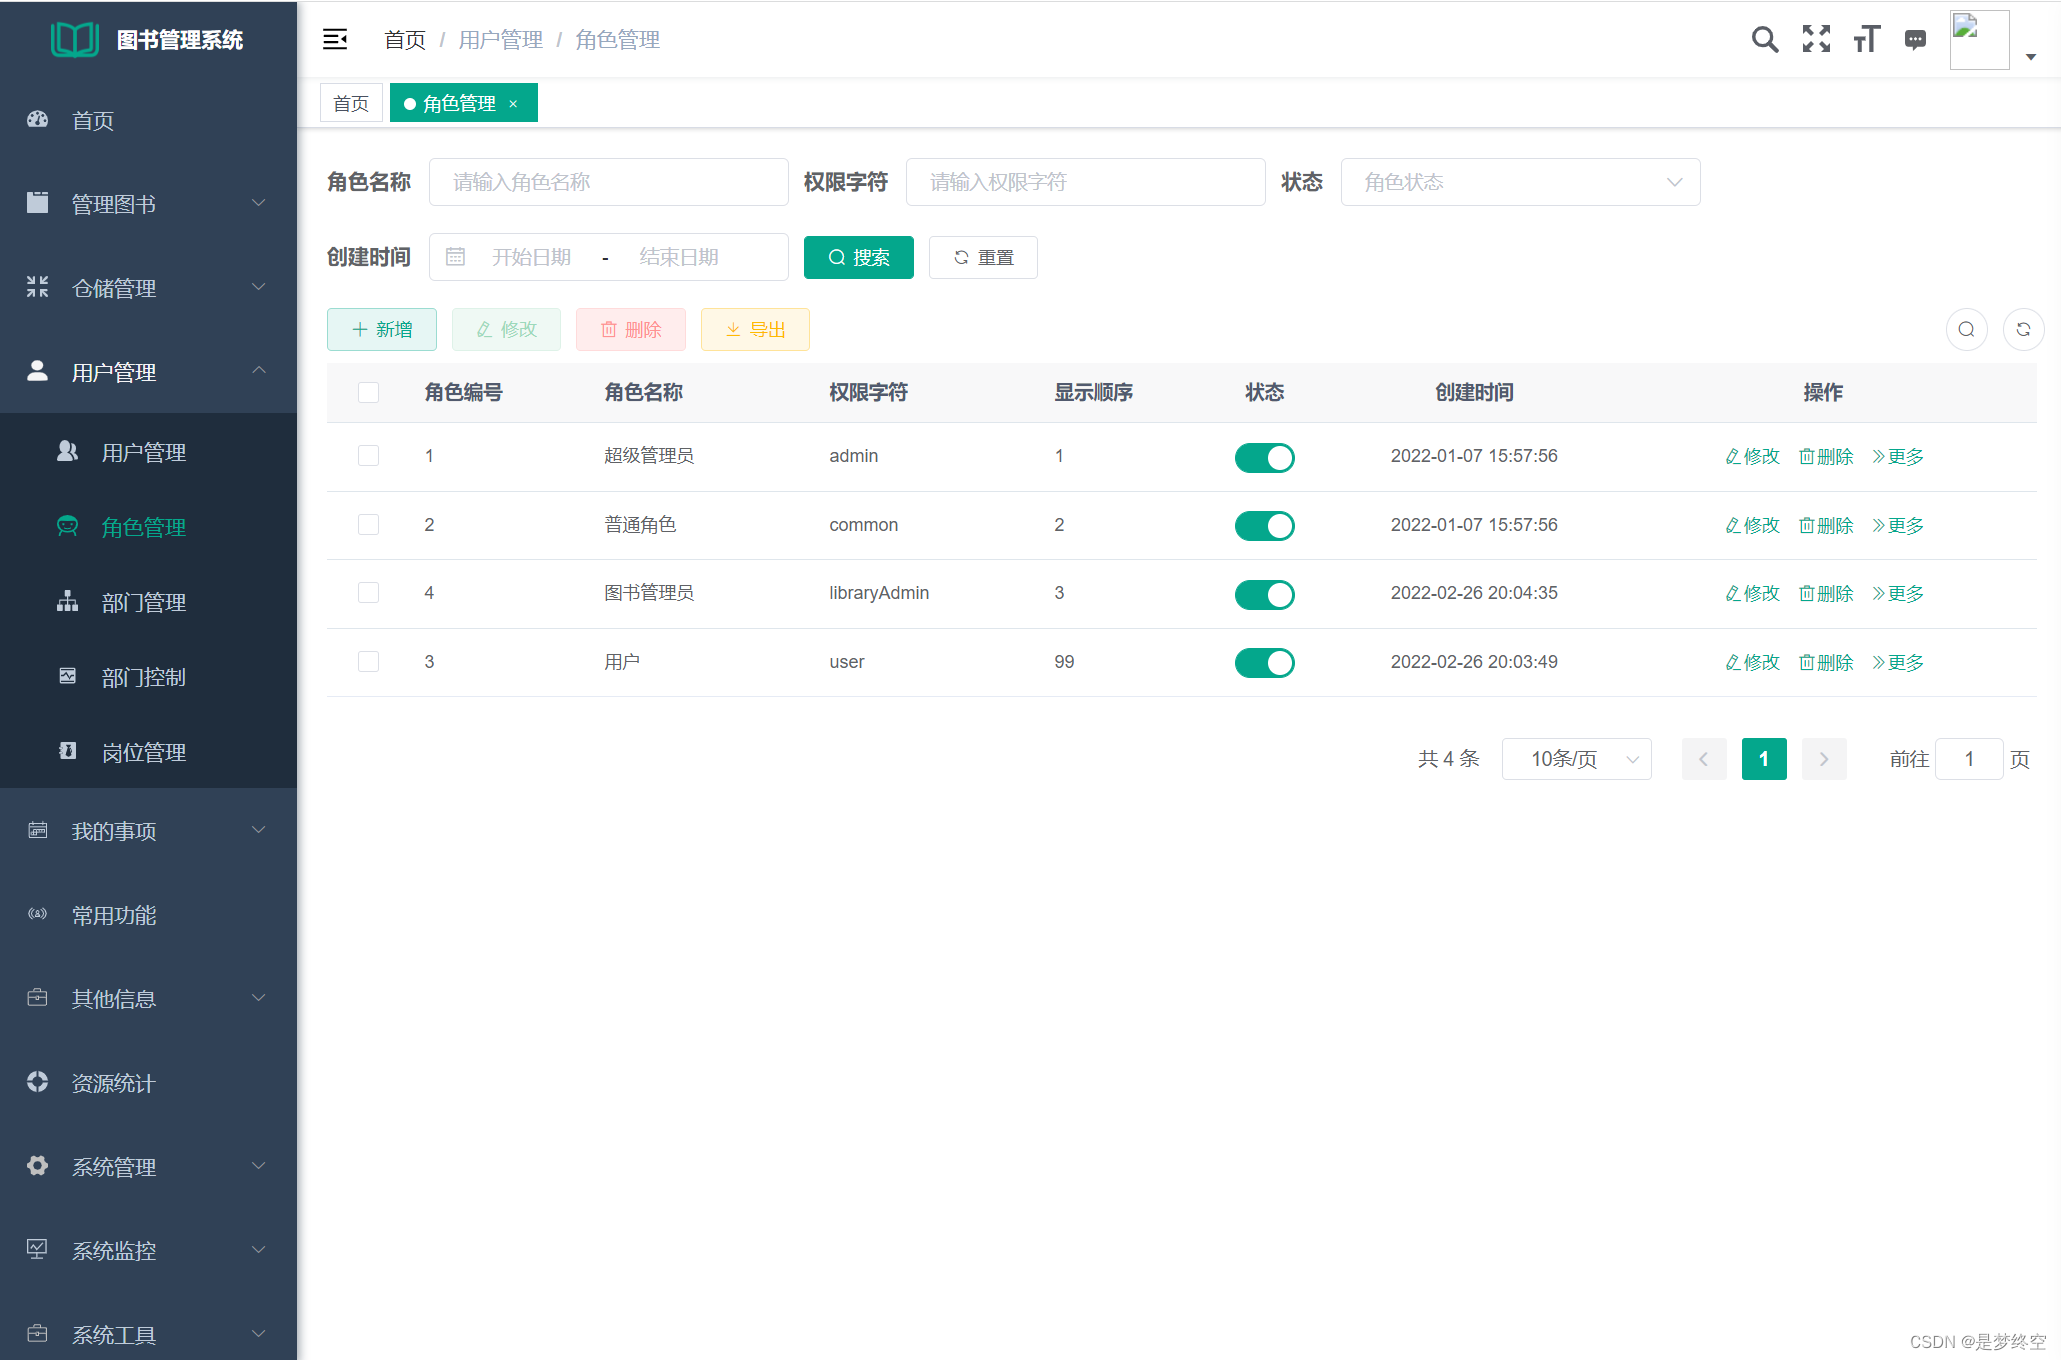Toggle fullscreen mode icon
The height and width of the screenshot is (1360, 2061).
coord(1816,40)
